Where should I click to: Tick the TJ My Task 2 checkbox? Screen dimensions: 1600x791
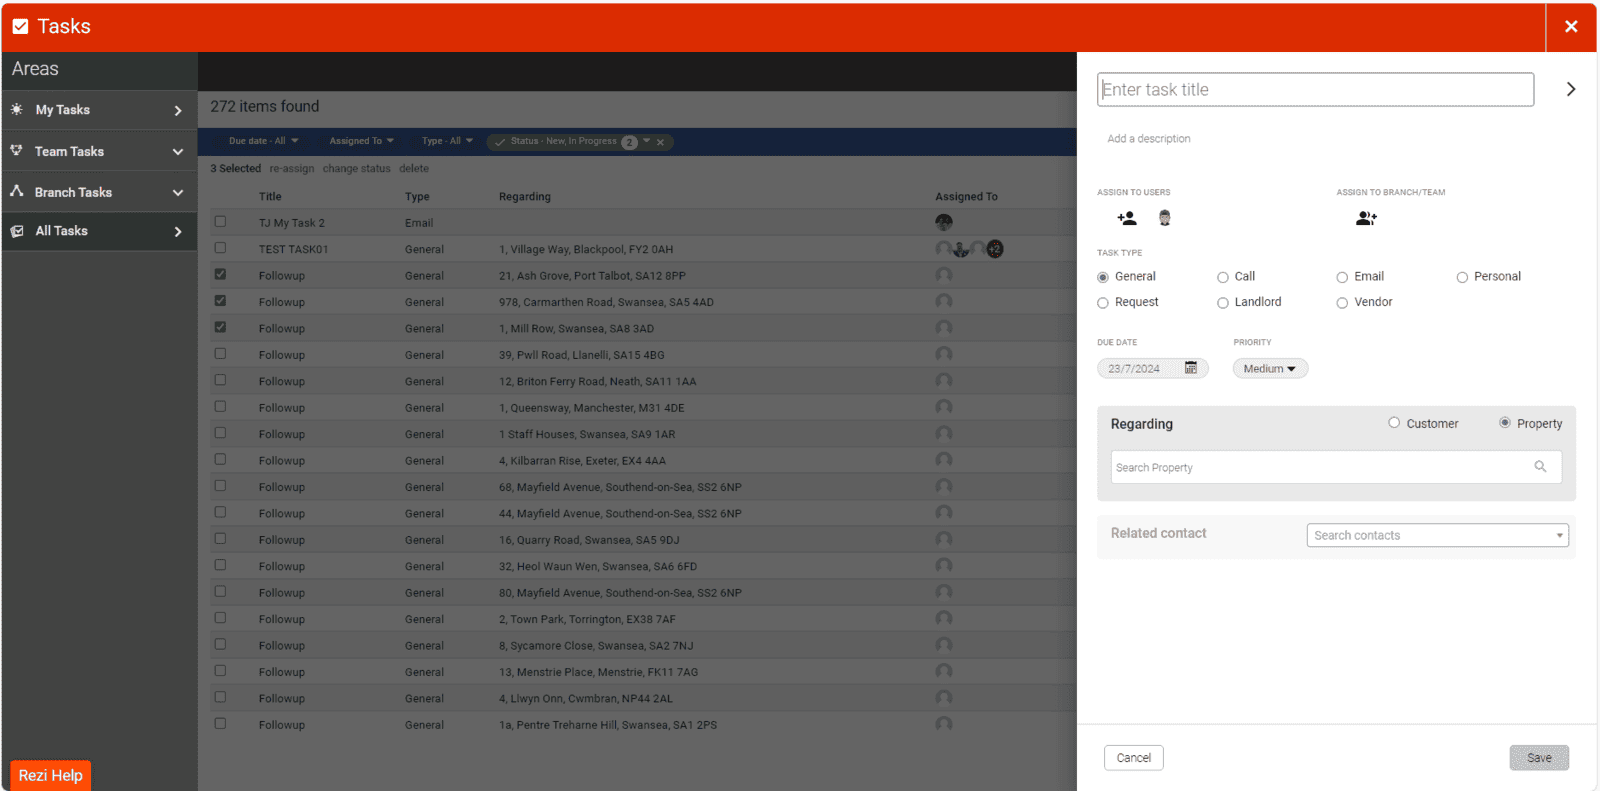[x=220, y=221]
